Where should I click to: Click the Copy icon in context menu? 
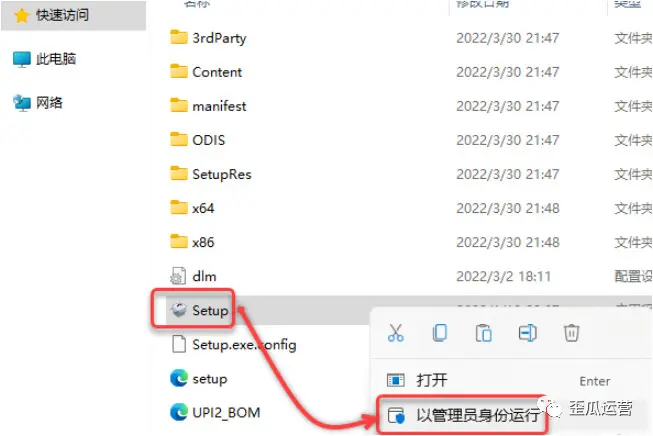tap(439, 333)
